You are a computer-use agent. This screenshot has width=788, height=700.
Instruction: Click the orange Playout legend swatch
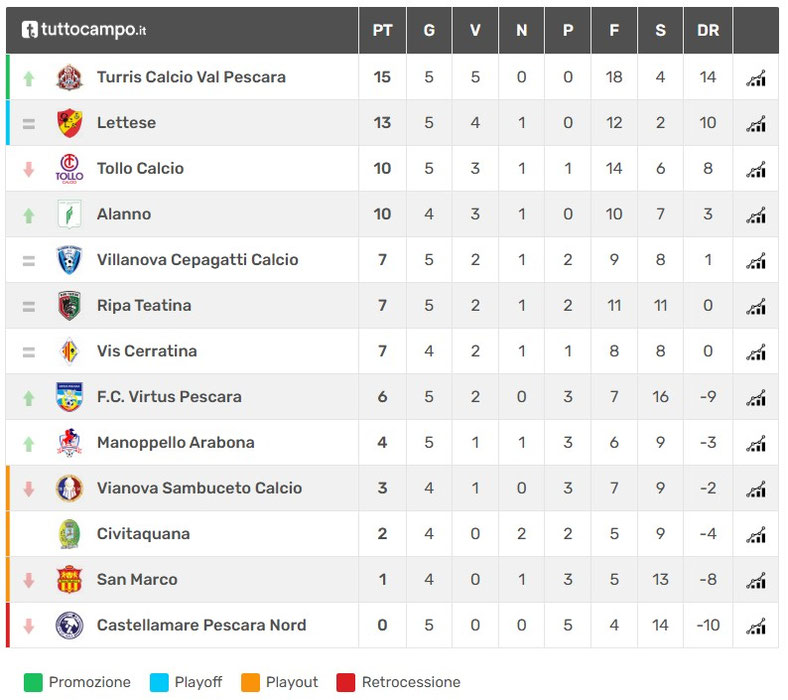pyautogui.click(x=250, y=683)
